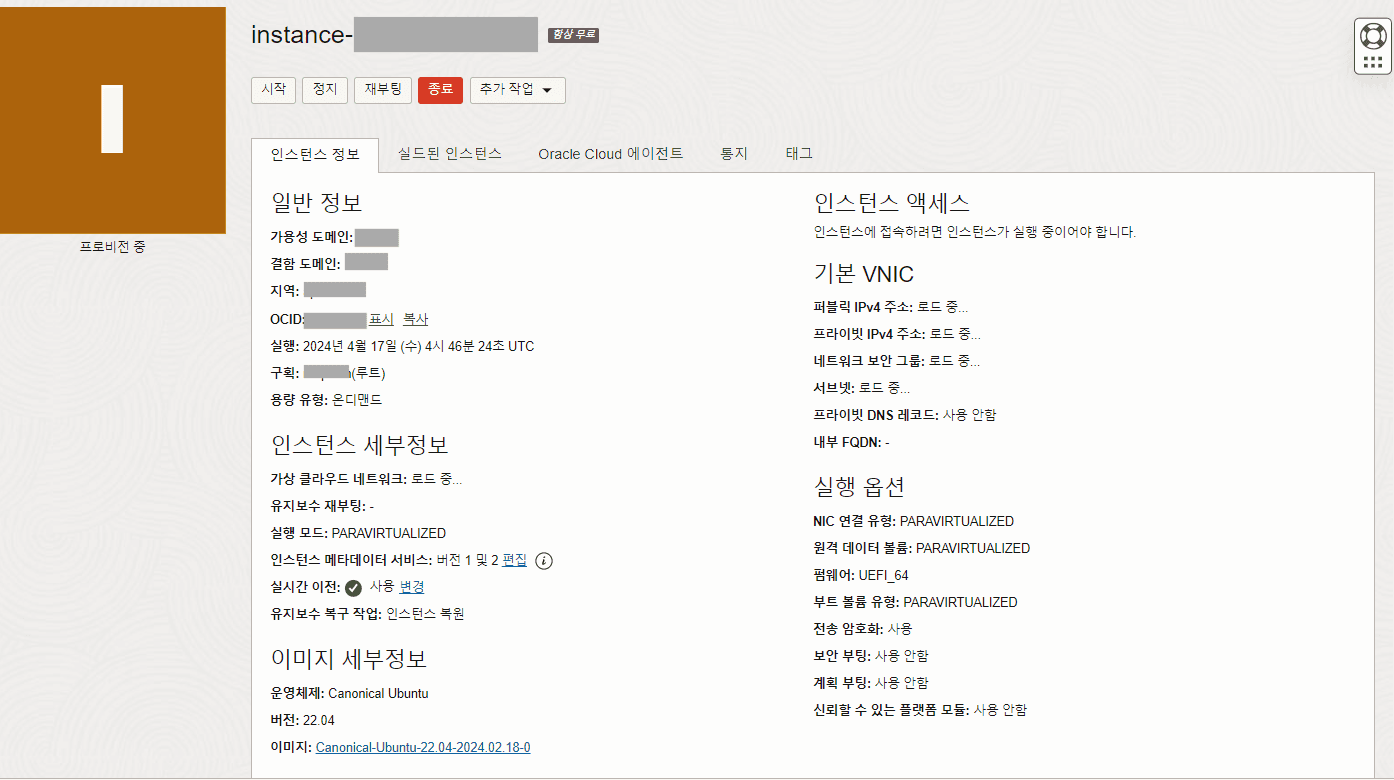
Task: Click the 재부팅 button
Action: point(382,90)
